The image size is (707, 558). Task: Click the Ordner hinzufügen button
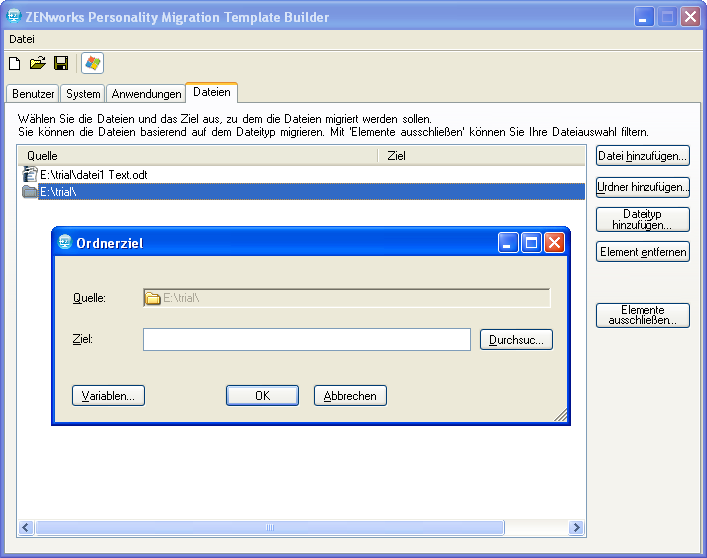[x=643, y=187]
